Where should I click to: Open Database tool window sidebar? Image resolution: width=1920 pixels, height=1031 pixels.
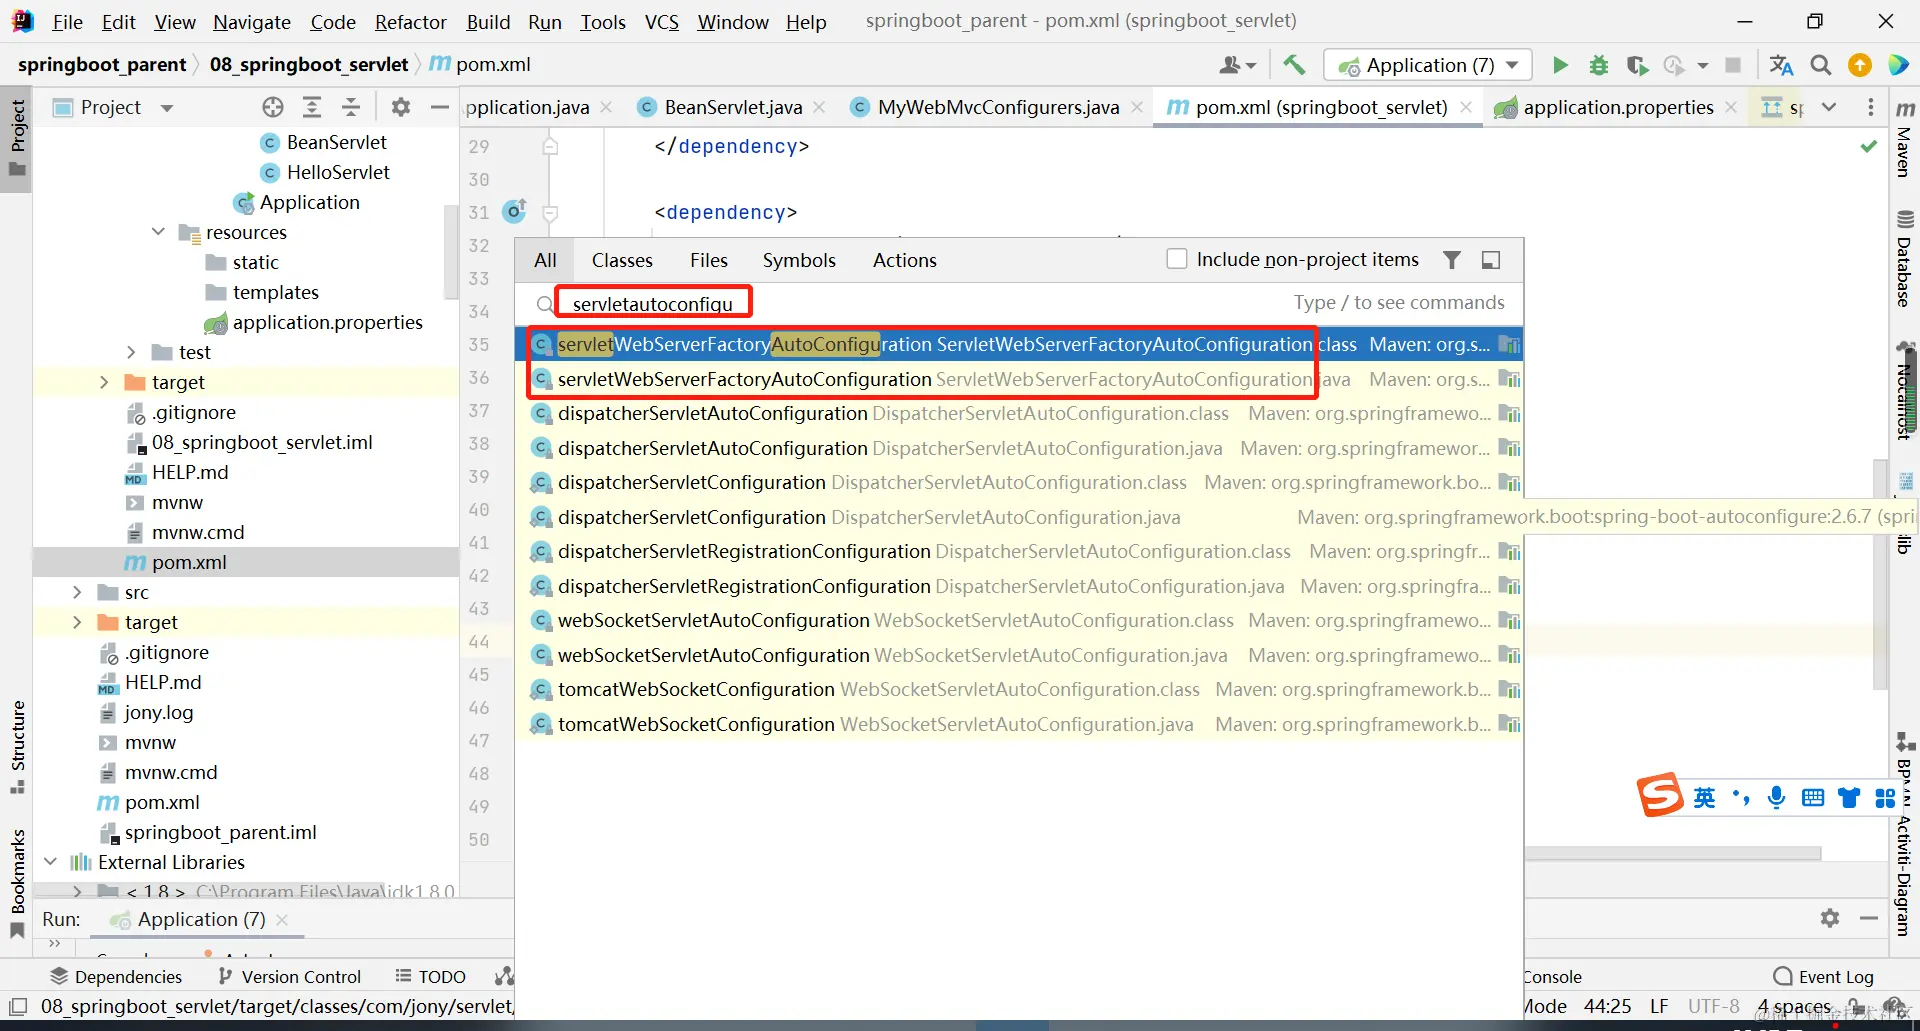coord(1904,259)
